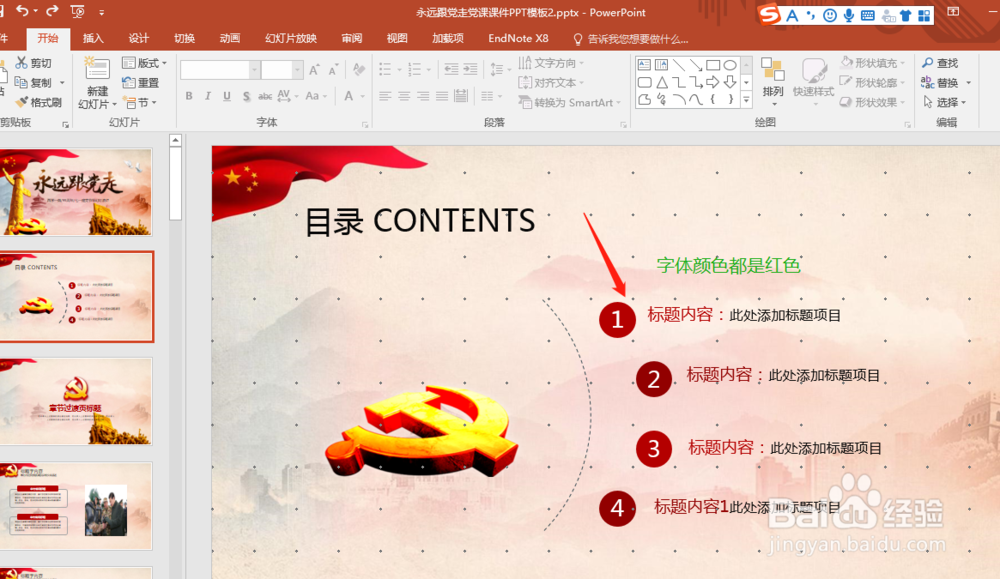1000x579 pixels.
Task: Select the third slide thumbnail with section title
Action: point(76,402)
